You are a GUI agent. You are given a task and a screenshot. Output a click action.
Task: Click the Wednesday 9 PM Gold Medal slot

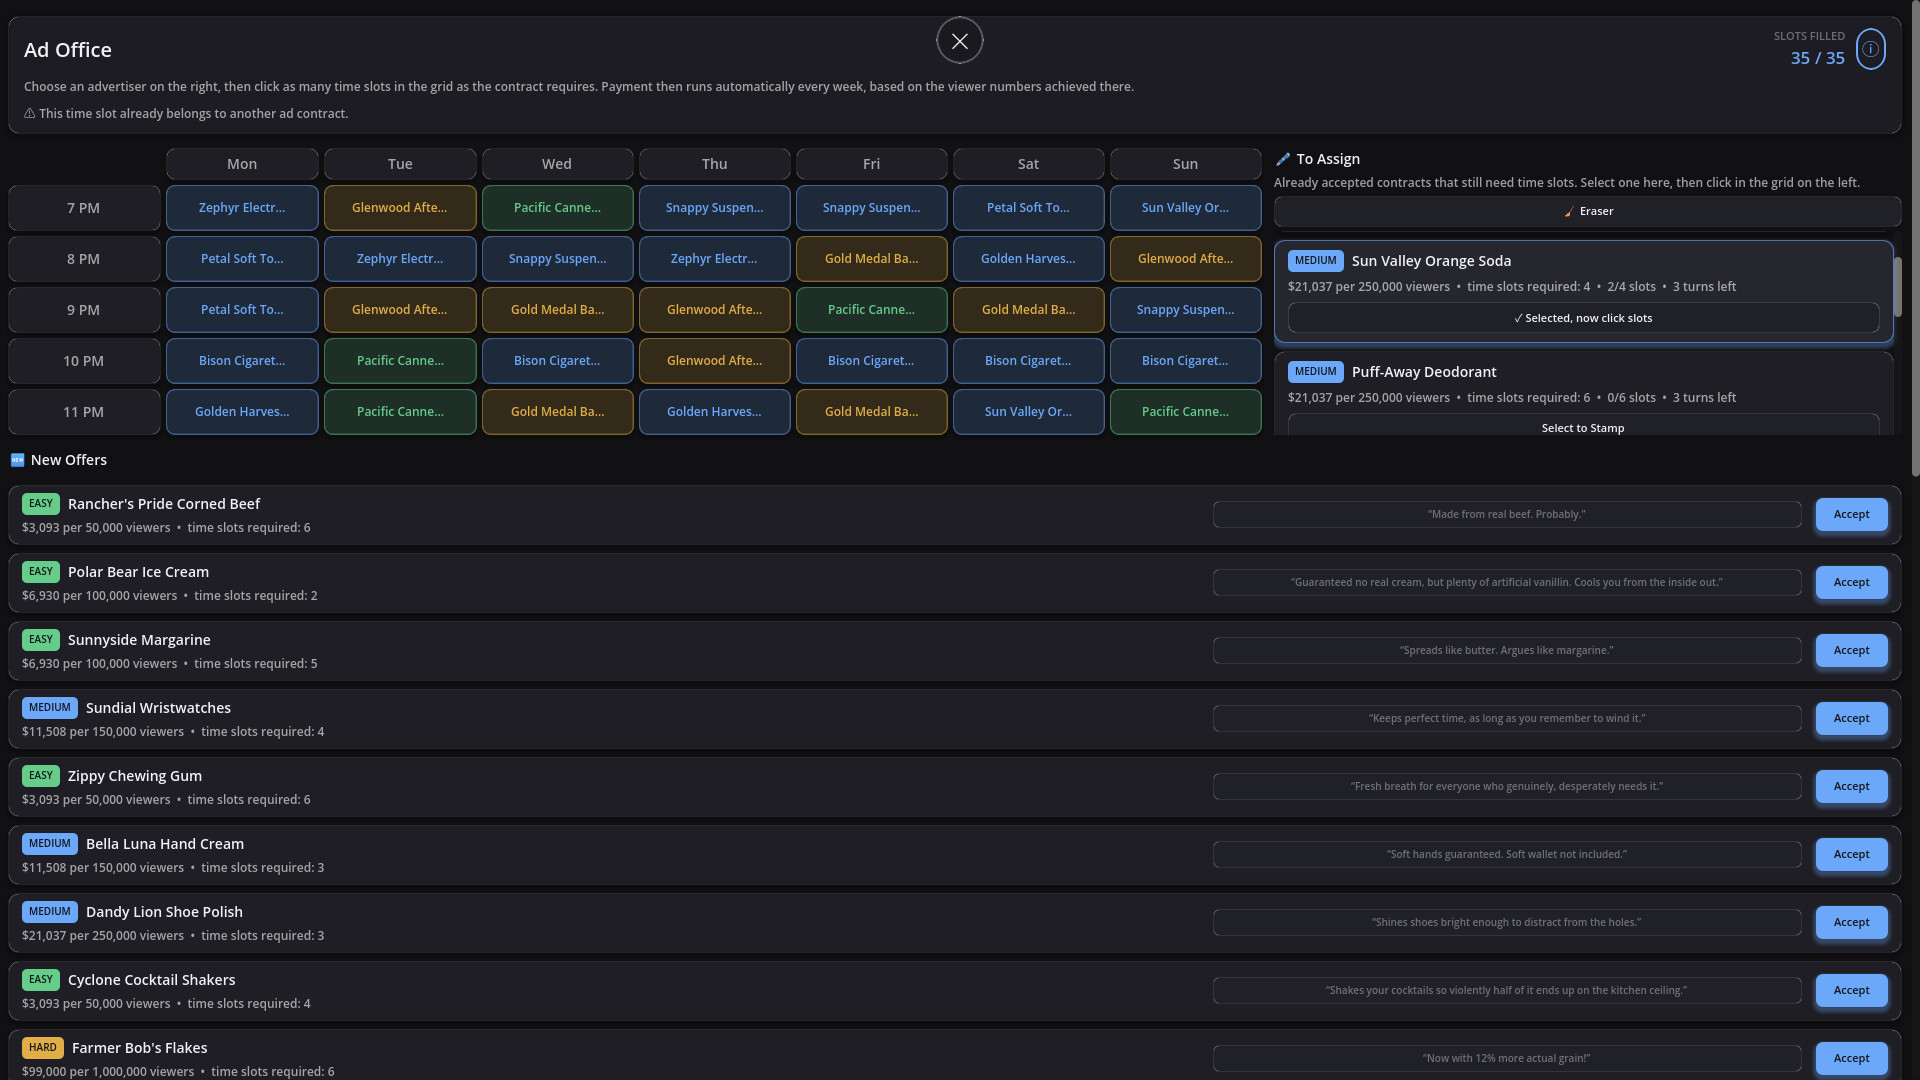click(557, 310)
